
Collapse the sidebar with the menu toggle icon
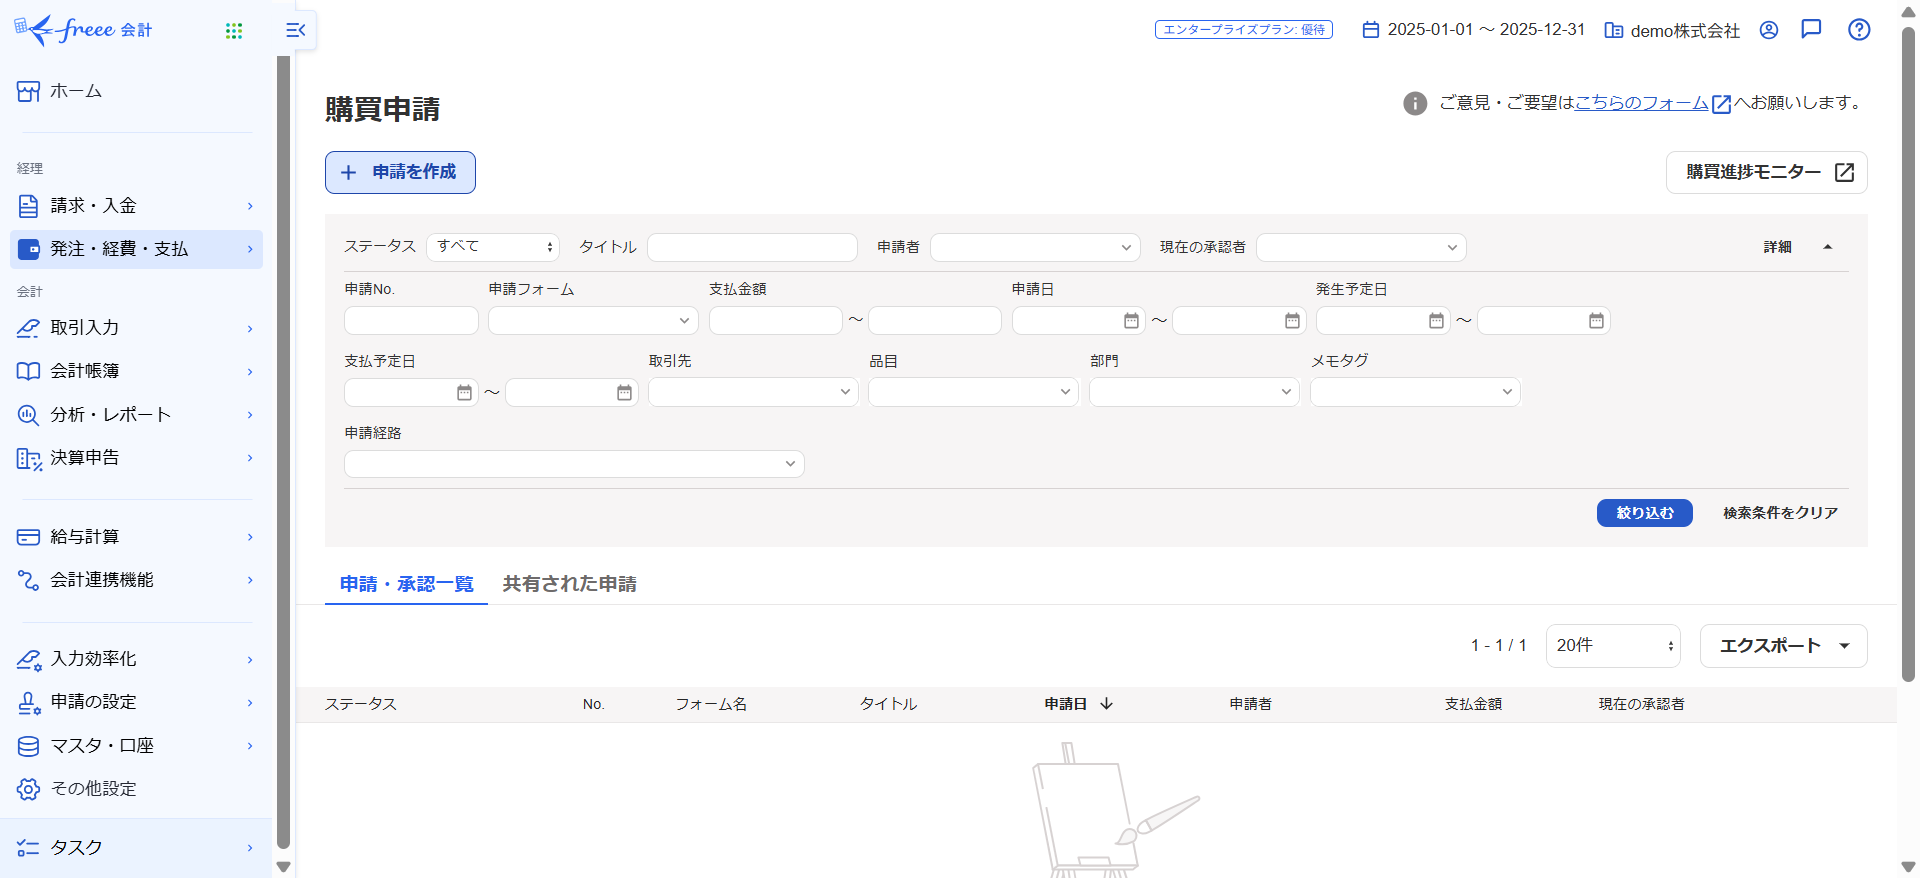coord(296,30)
